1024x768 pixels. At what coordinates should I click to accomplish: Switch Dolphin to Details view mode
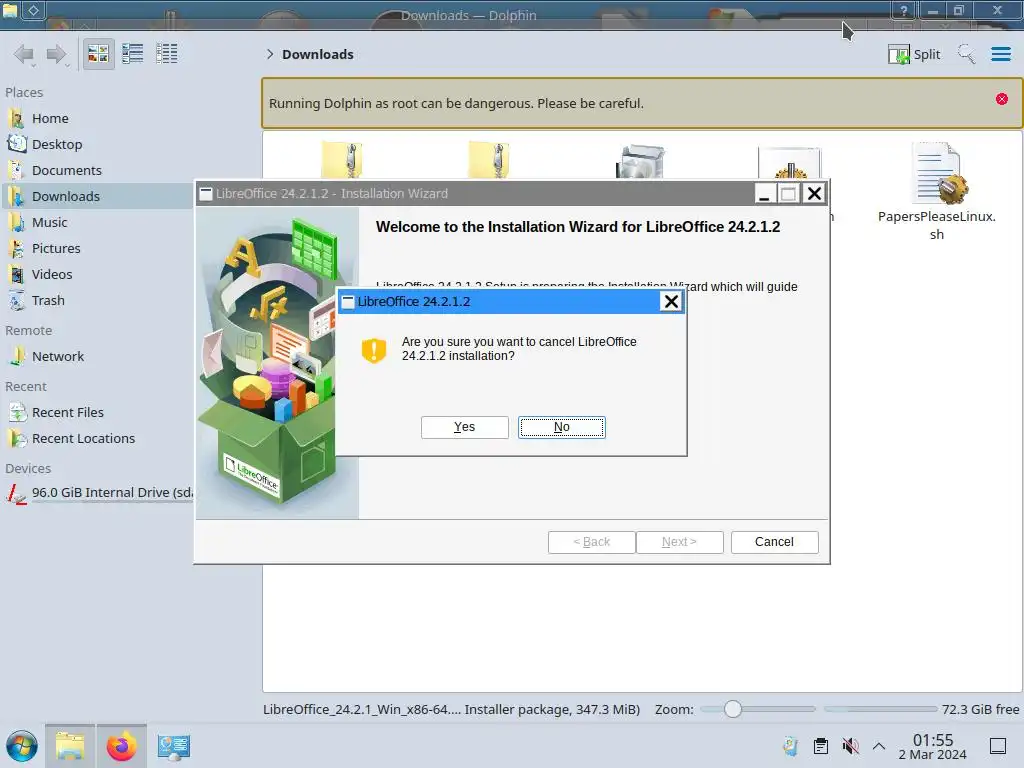tap(167, 54)
